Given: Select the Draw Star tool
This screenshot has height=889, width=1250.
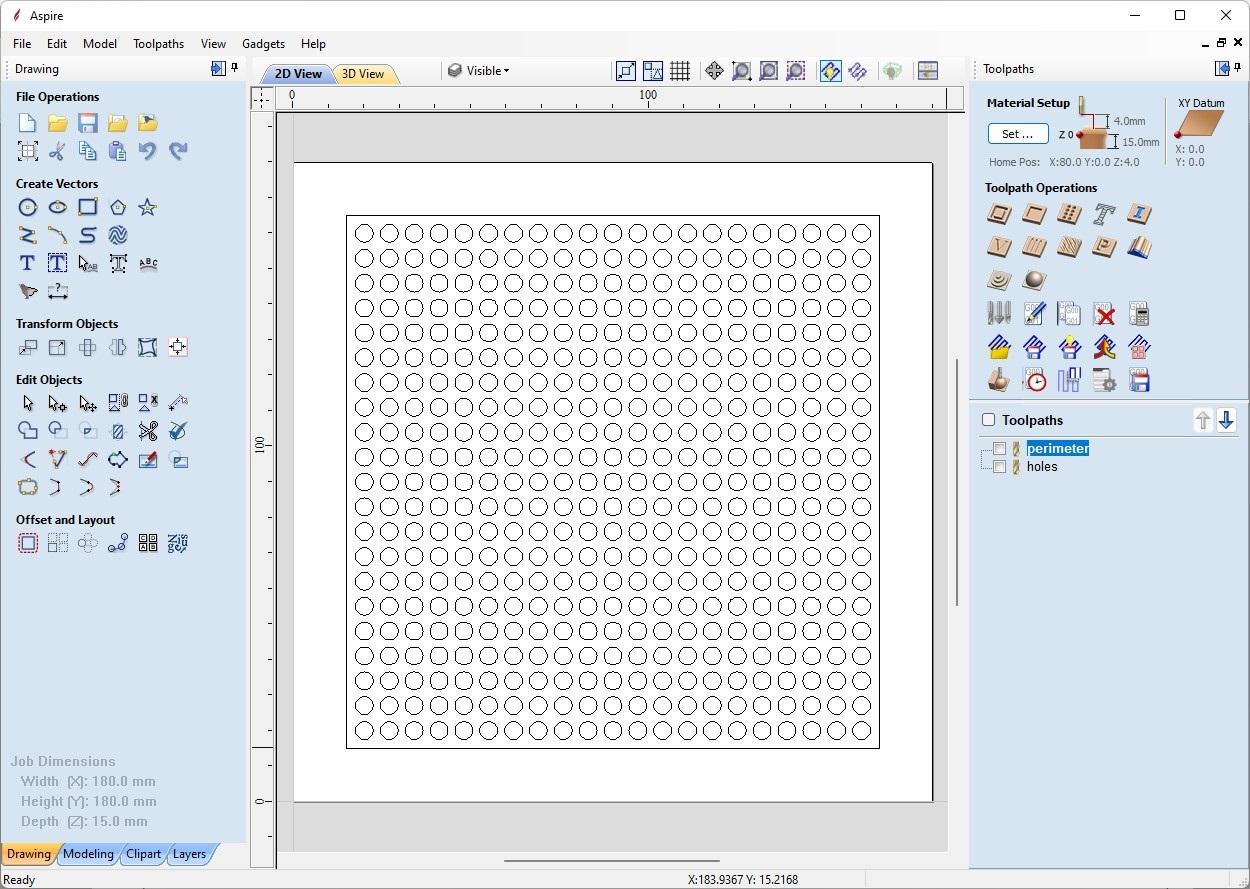Looking at the screenshot, I should [x=148, y=207].
